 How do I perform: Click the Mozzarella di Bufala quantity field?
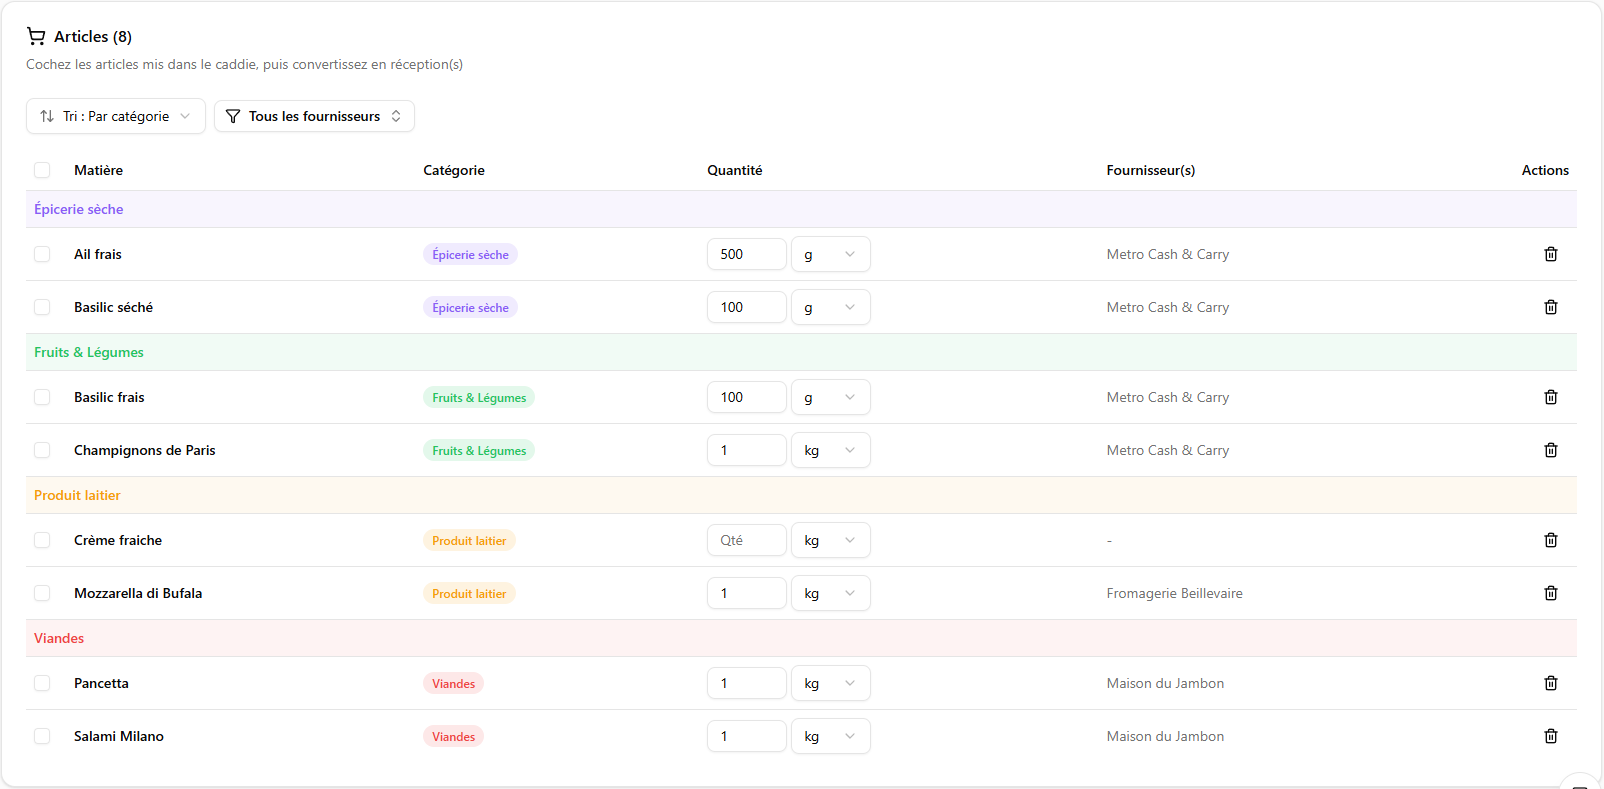(746, 593)
